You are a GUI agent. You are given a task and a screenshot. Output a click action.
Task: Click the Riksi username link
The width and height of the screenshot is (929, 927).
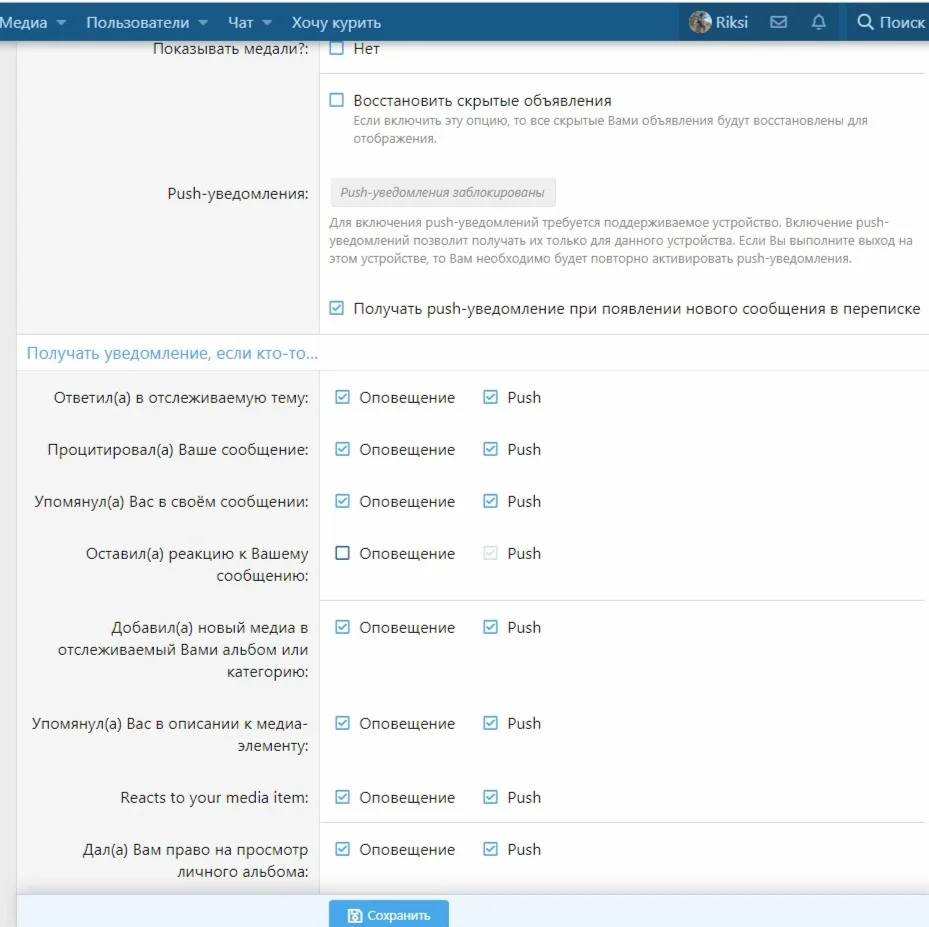click(x=732, y=22)
